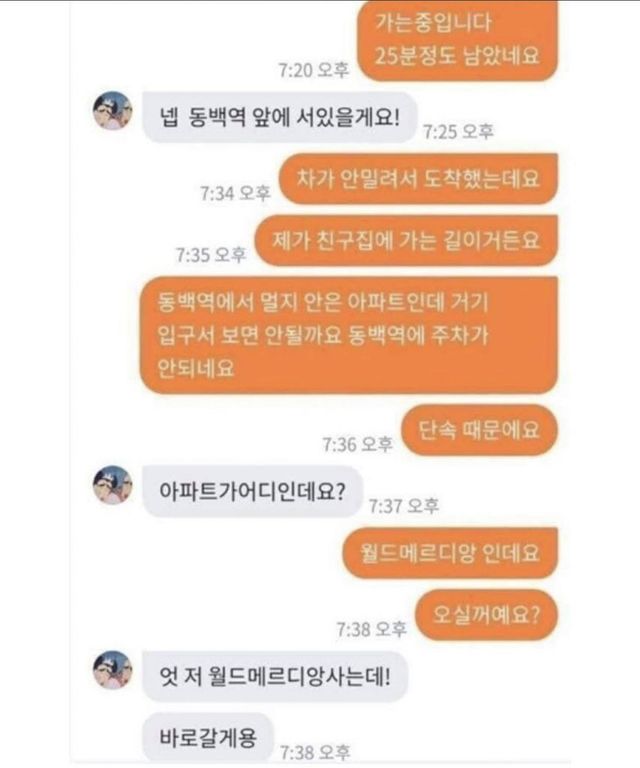The image size is (640, 768).
Task: Open the sender avatar beside 넵 동백역 message
Action: (x=113, y=111)
